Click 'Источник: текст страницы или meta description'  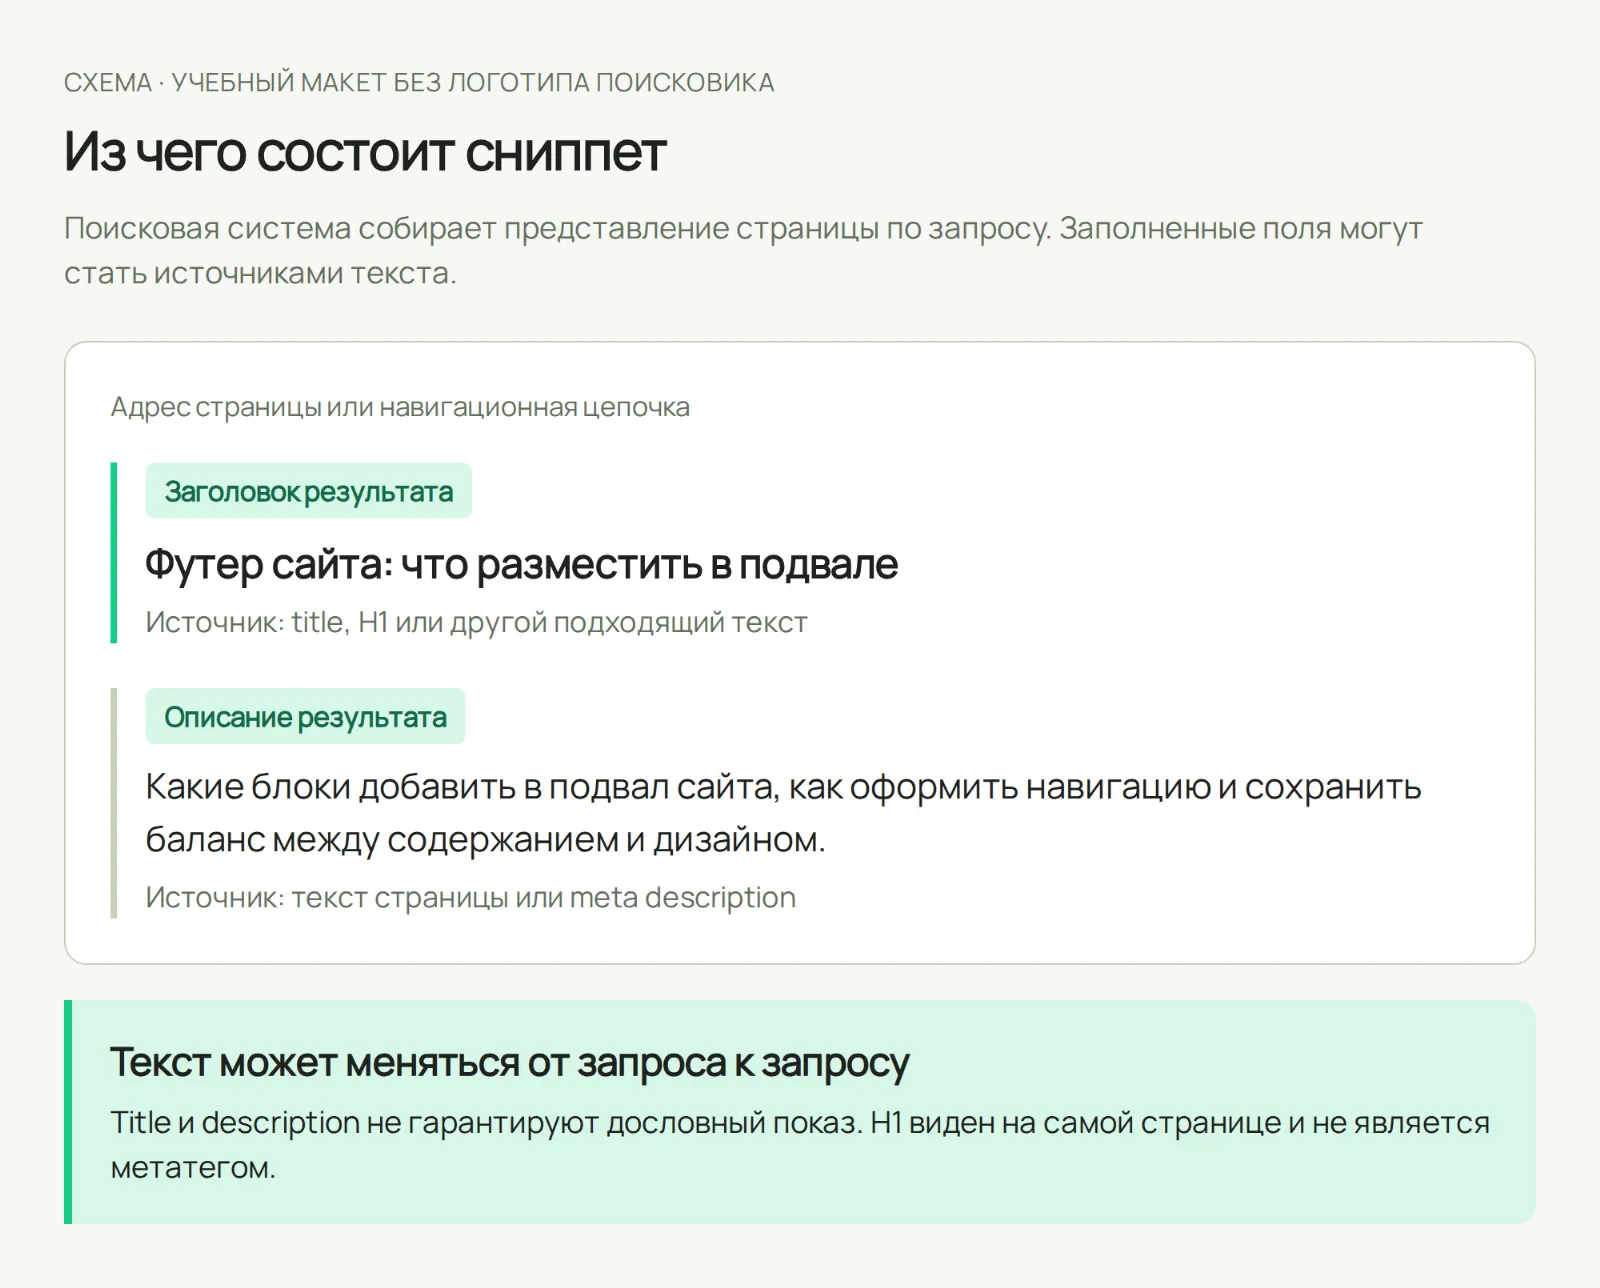coord(470,897)
